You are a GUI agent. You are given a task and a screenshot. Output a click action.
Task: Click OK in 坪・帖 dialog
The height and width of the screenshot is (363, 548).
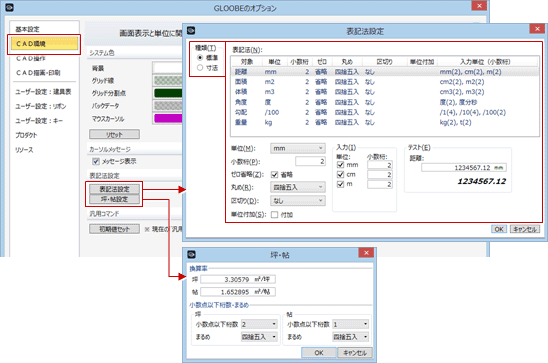[x=319, y=353]
